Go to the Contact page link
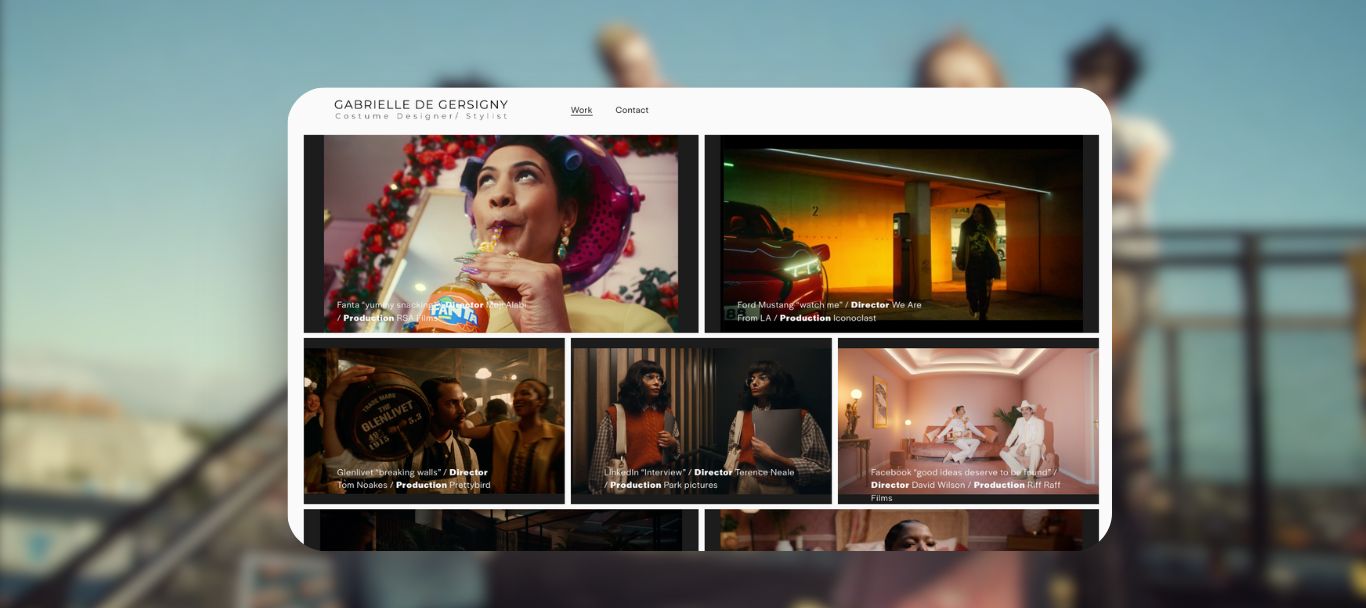 (631, 110)
